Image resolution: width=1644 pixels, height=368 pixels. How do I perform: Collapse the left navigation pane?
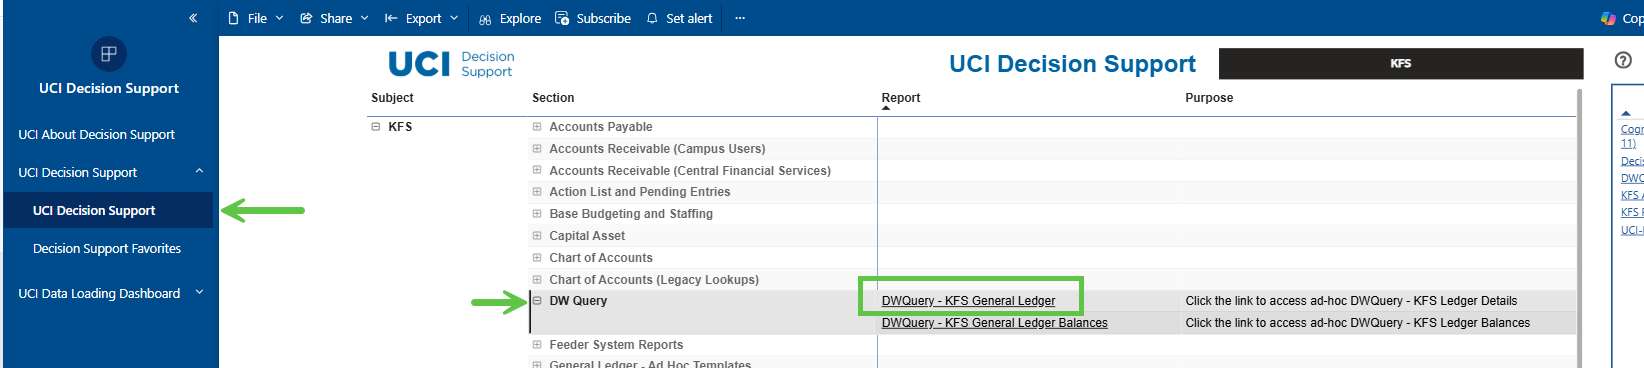tap(193, 18)
